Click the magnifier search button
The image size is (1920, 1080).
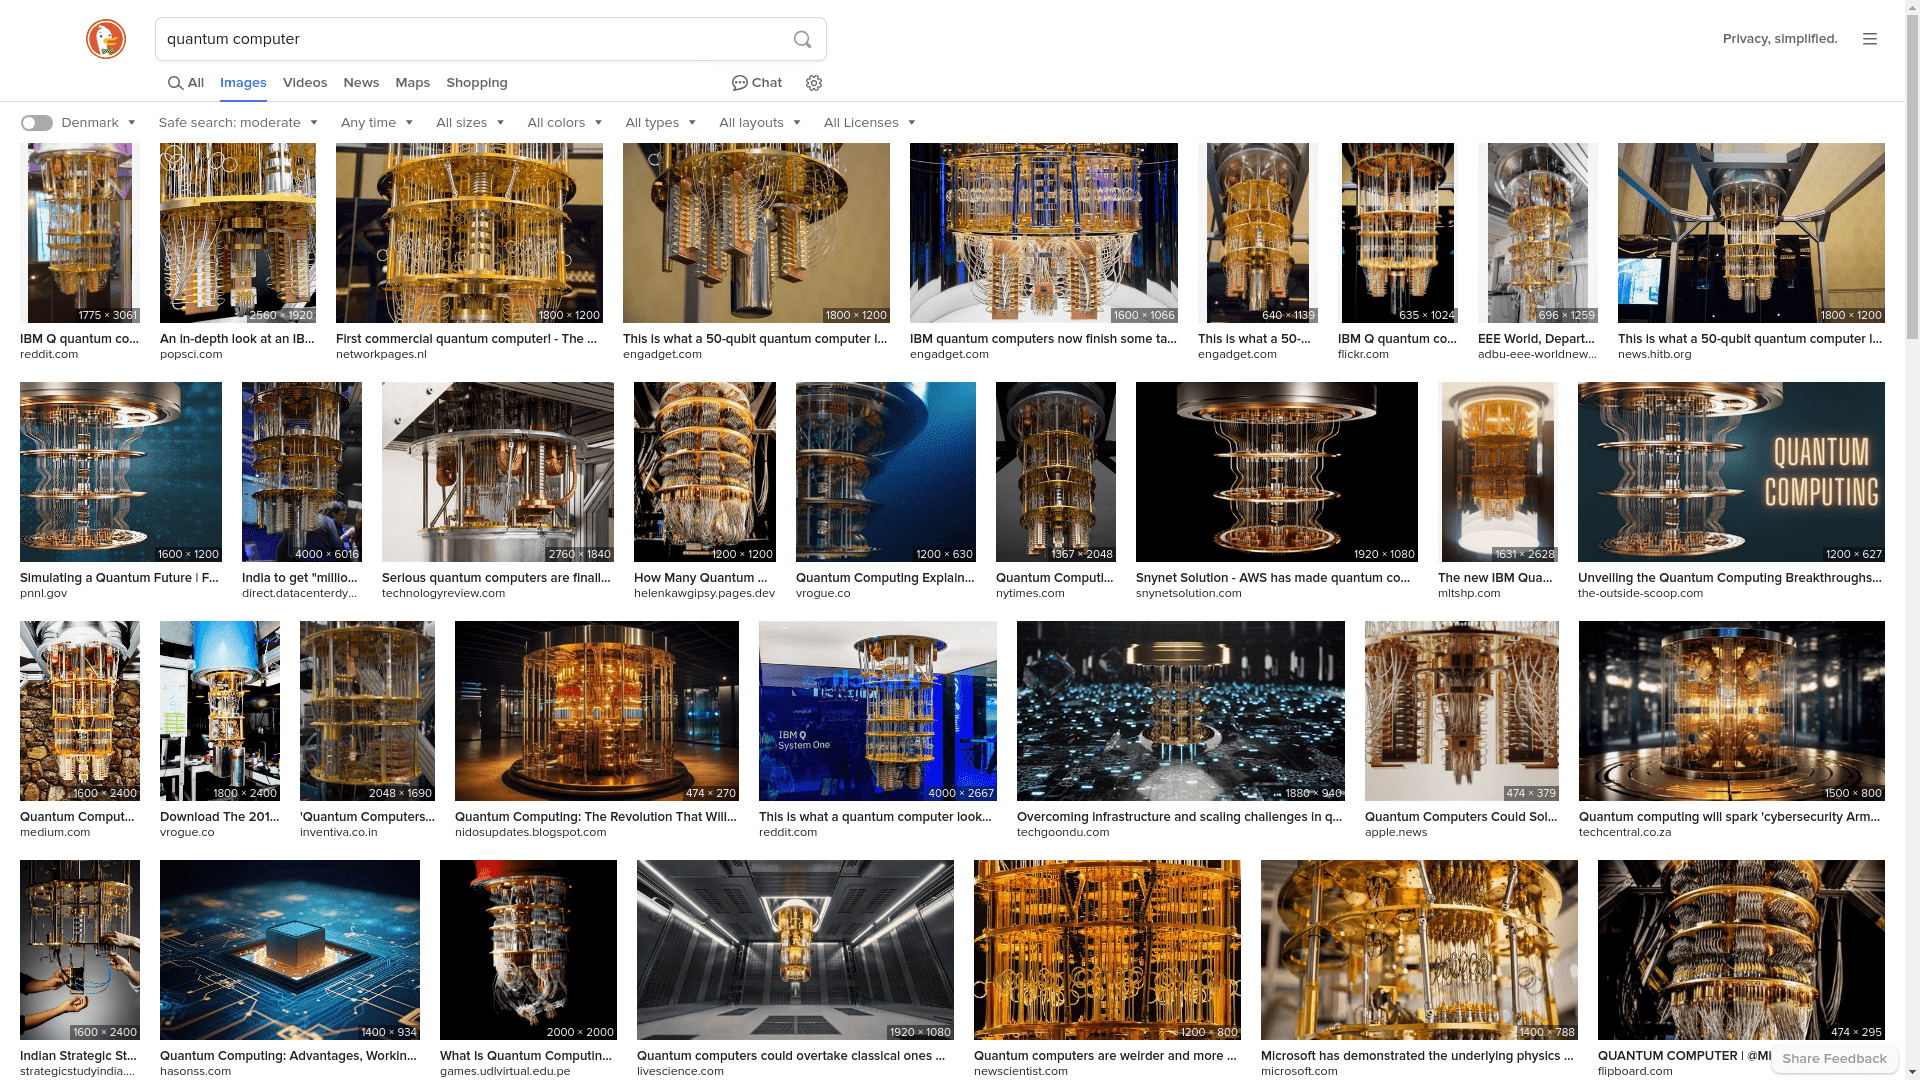[802, 39]
